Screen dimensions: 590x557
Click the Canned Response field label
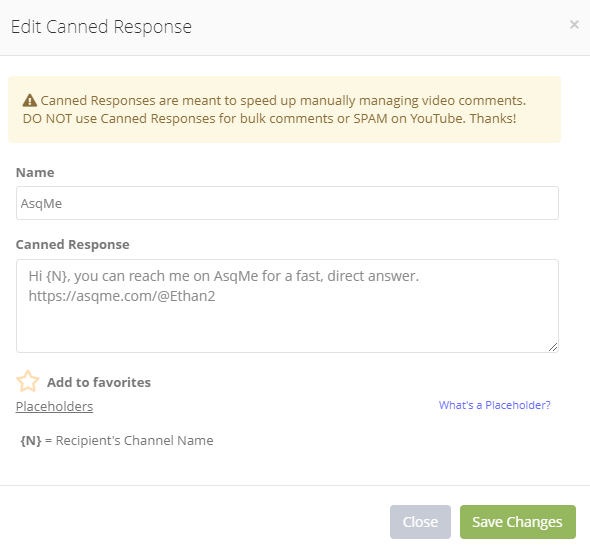(73, 245)
